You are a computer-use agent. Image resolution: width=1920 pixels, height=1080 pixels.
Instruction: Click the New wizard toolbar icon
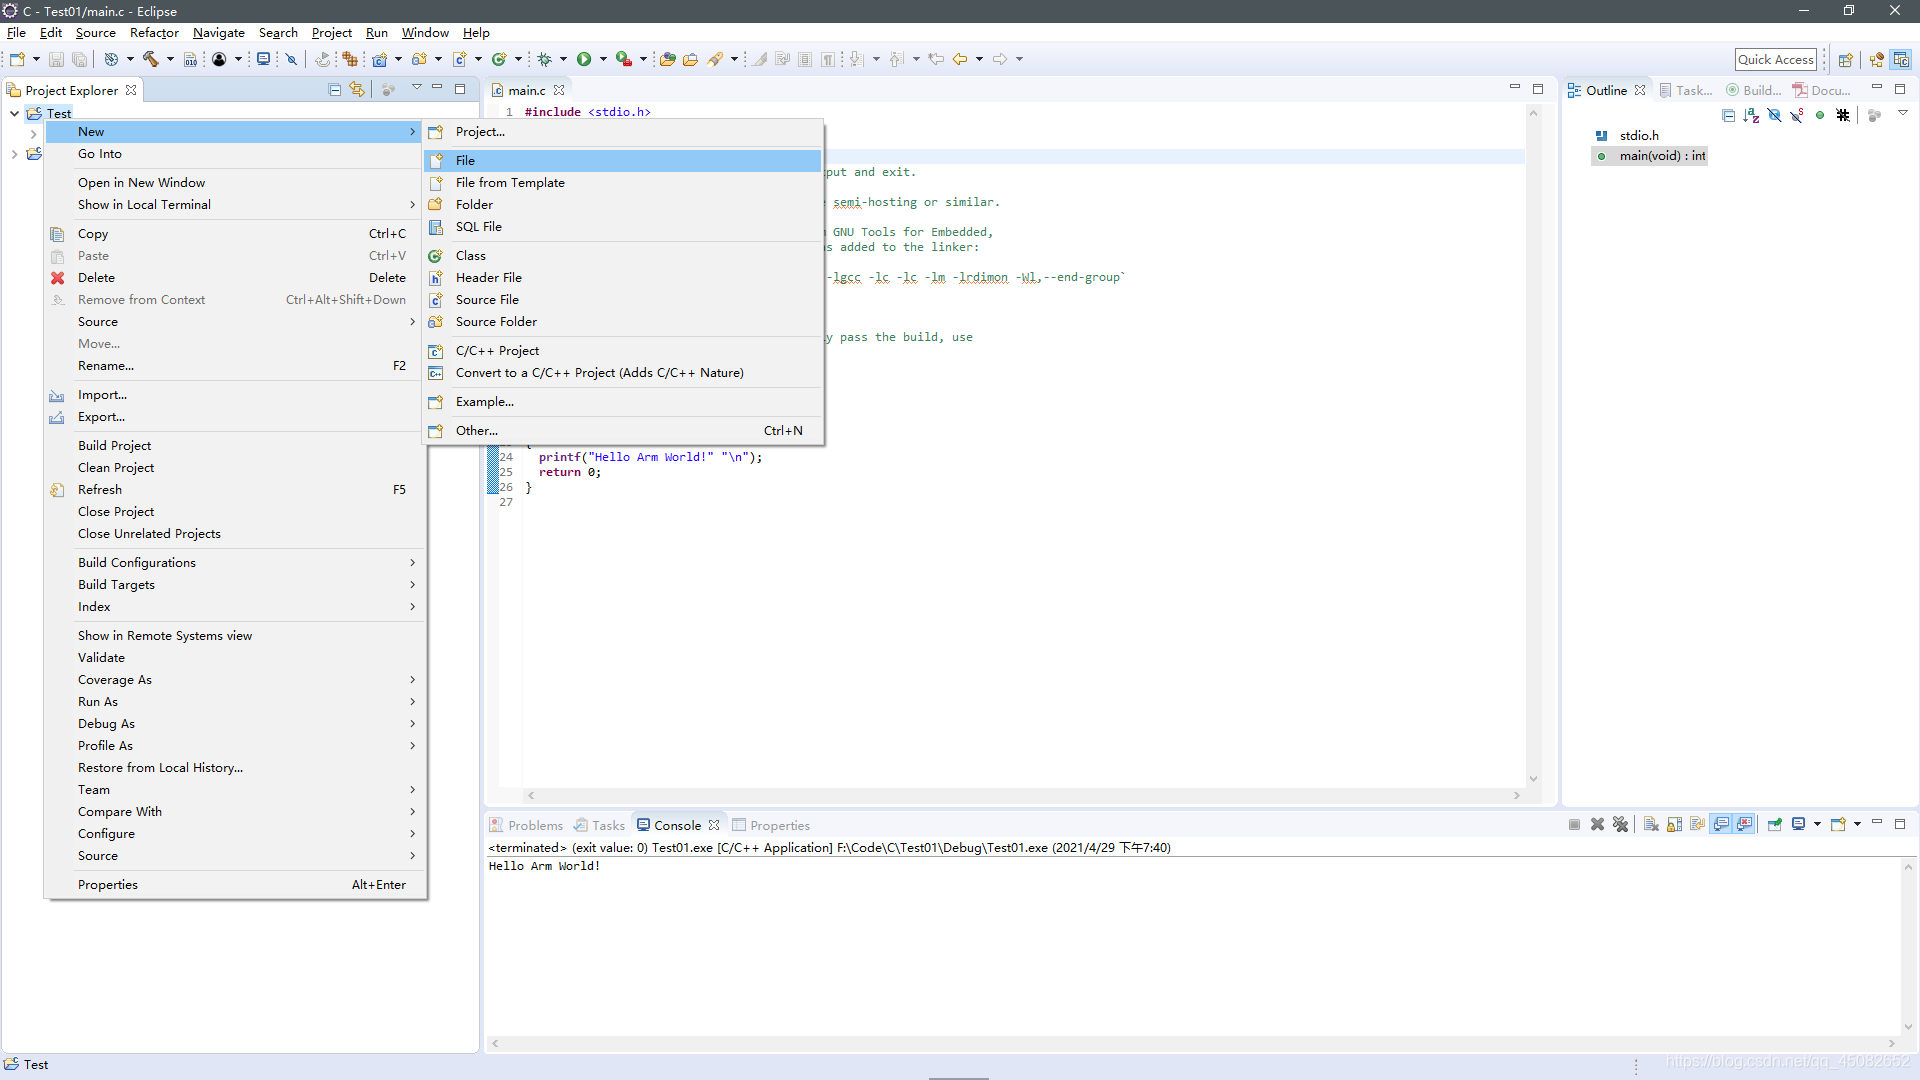pos(17,59)
